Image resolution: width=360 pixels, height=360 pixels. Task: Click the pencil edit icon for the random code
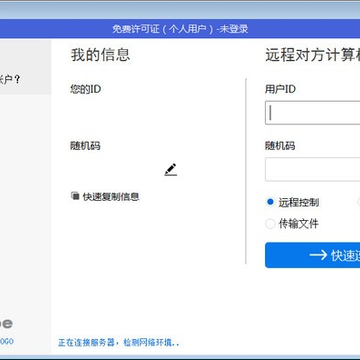point(171,169)
